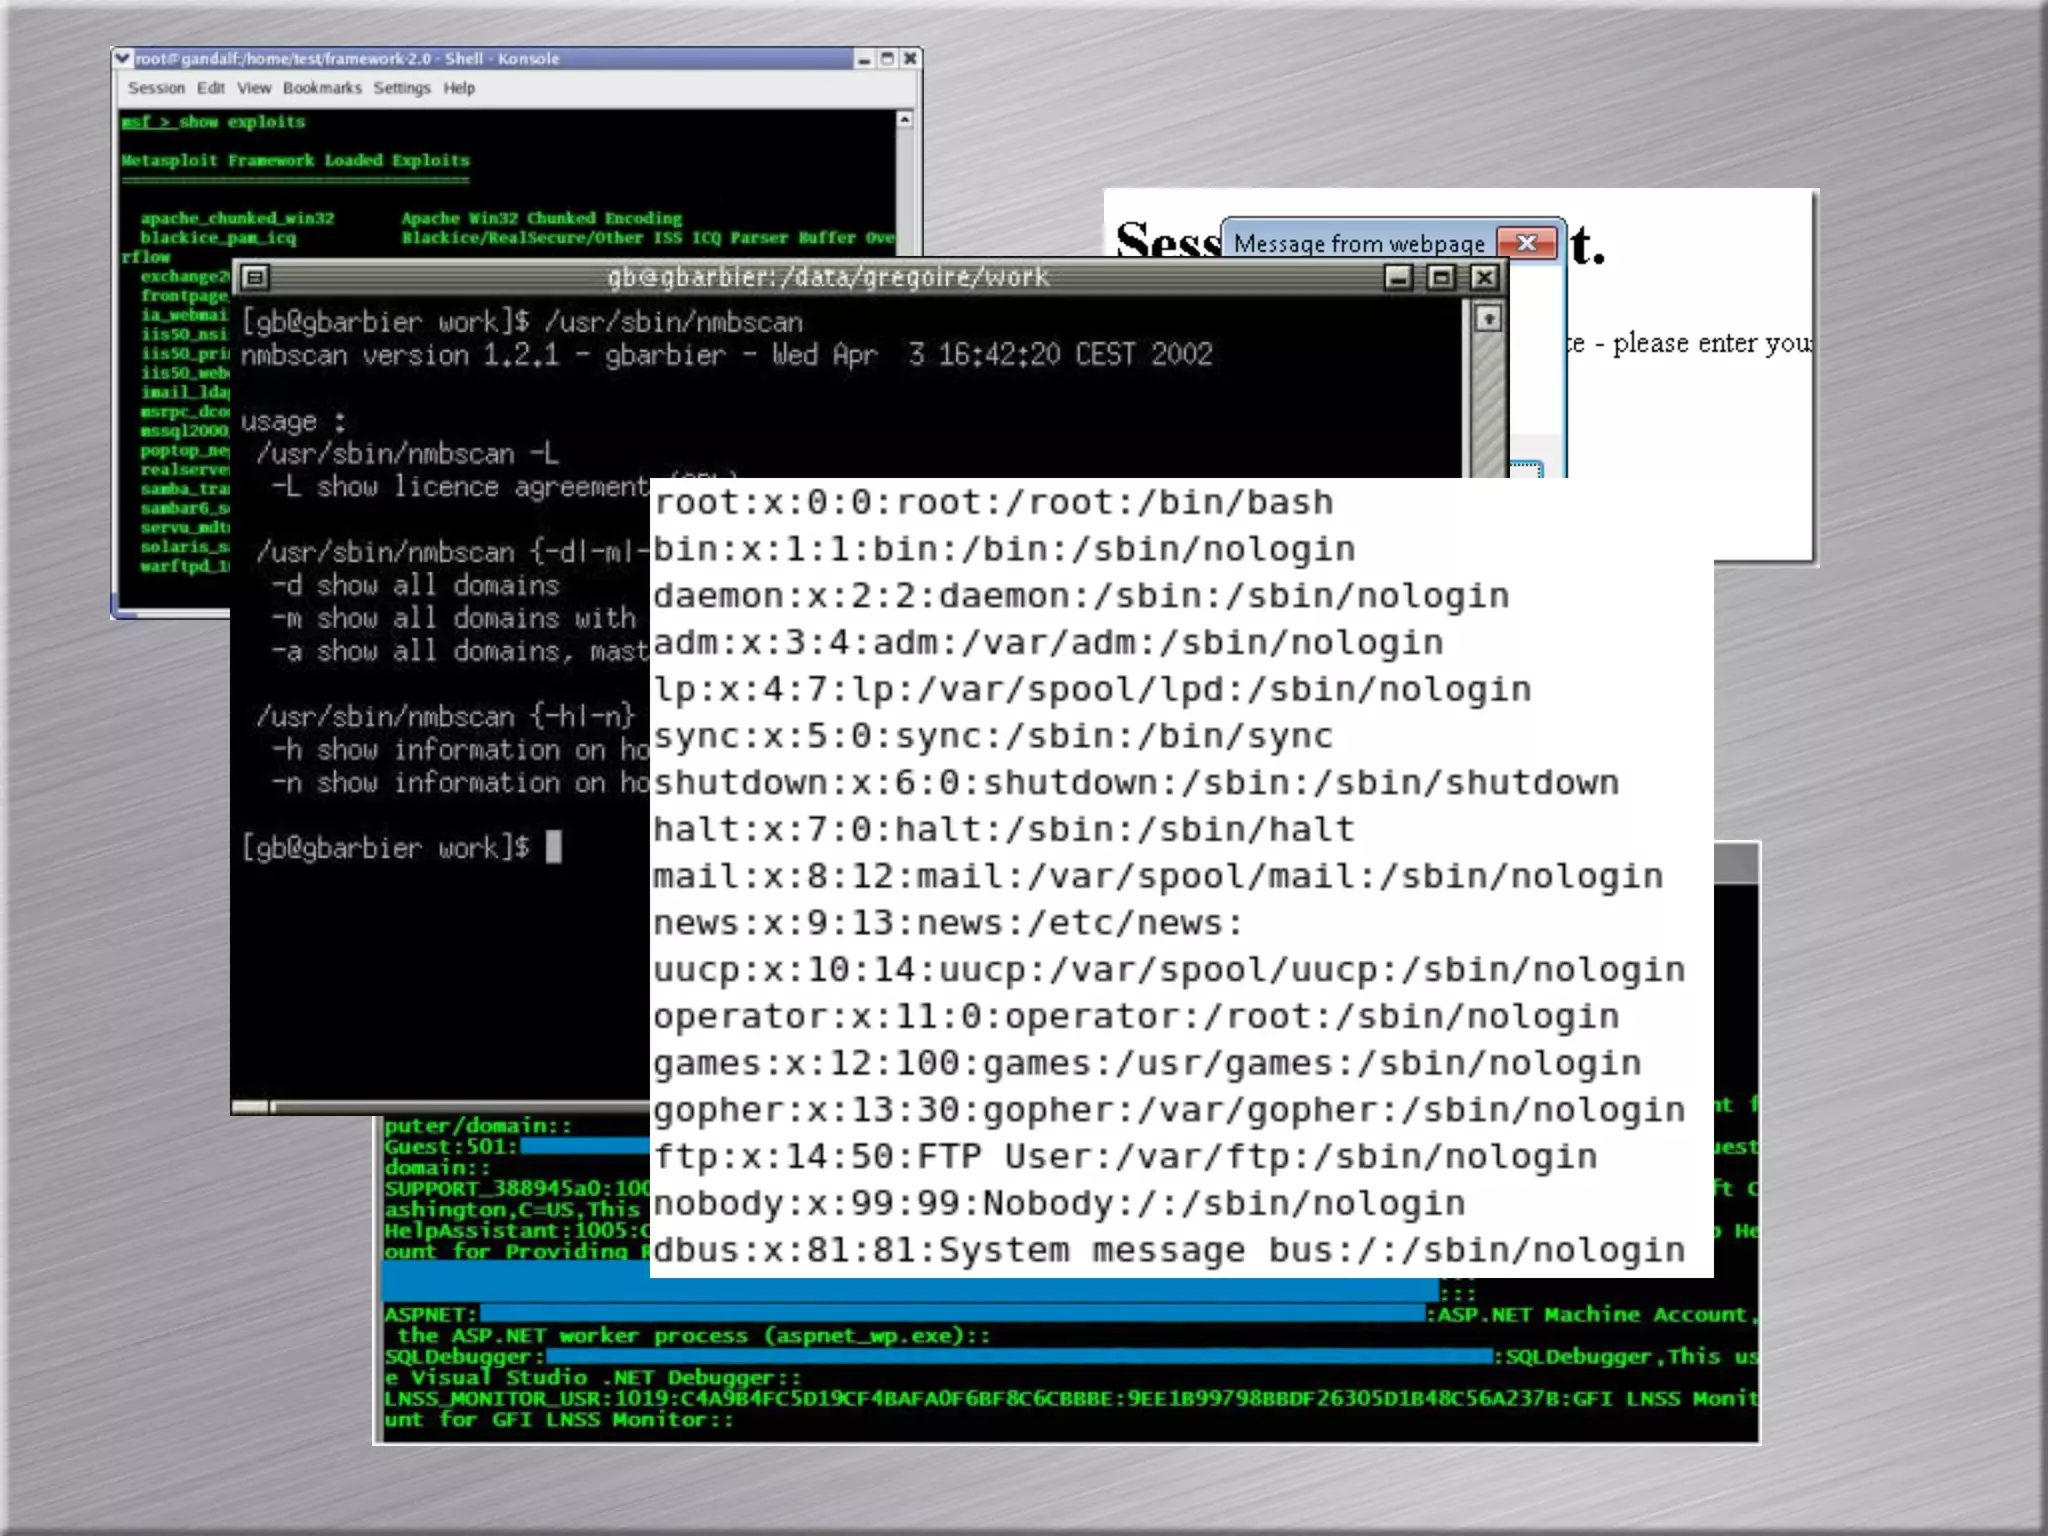Open the Edit menu in Konsole
2048x1536 pixels.
click(211, 88)
